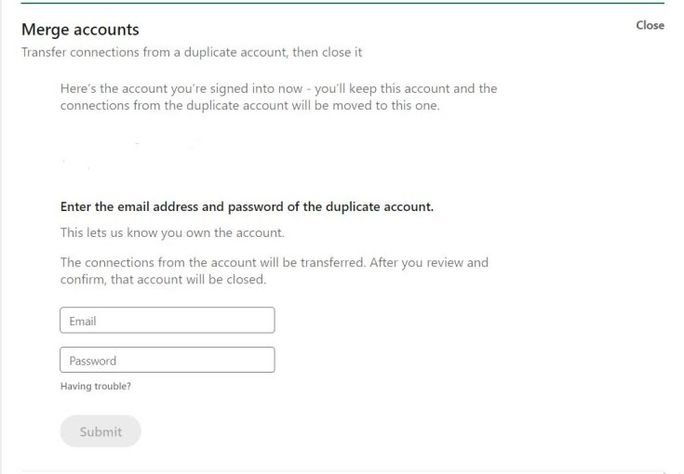Focus the Email input field
This screenshot has width=684, height=474.
tap(167, 320)
